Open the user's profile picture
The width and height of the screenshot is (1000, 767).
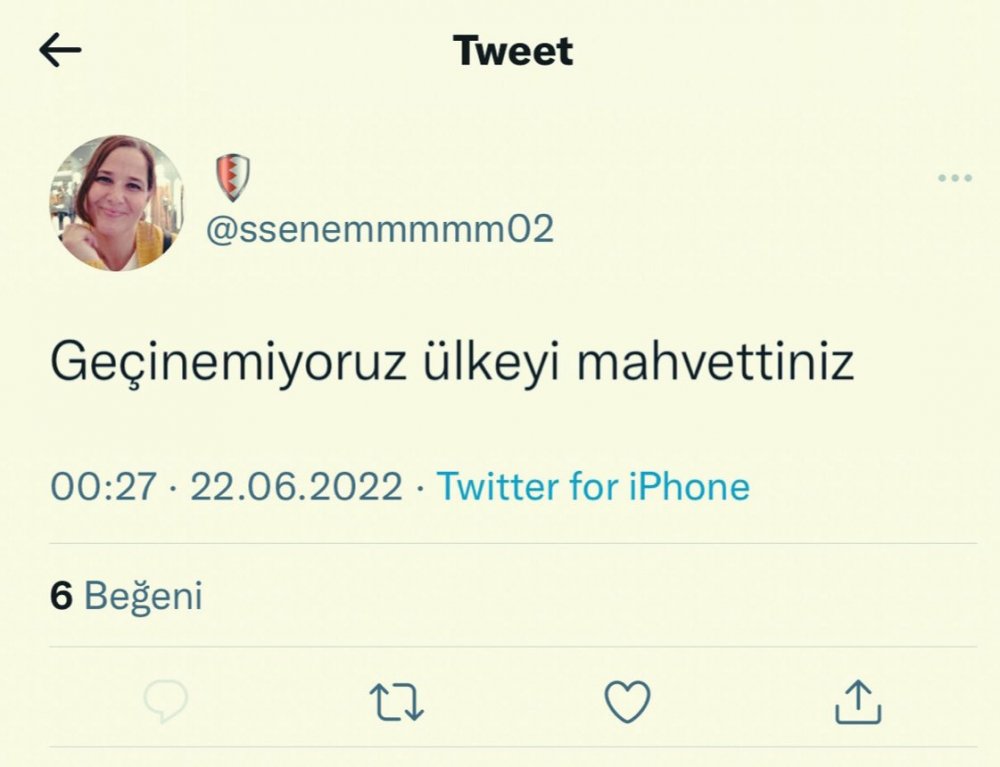tap(116, 204)
